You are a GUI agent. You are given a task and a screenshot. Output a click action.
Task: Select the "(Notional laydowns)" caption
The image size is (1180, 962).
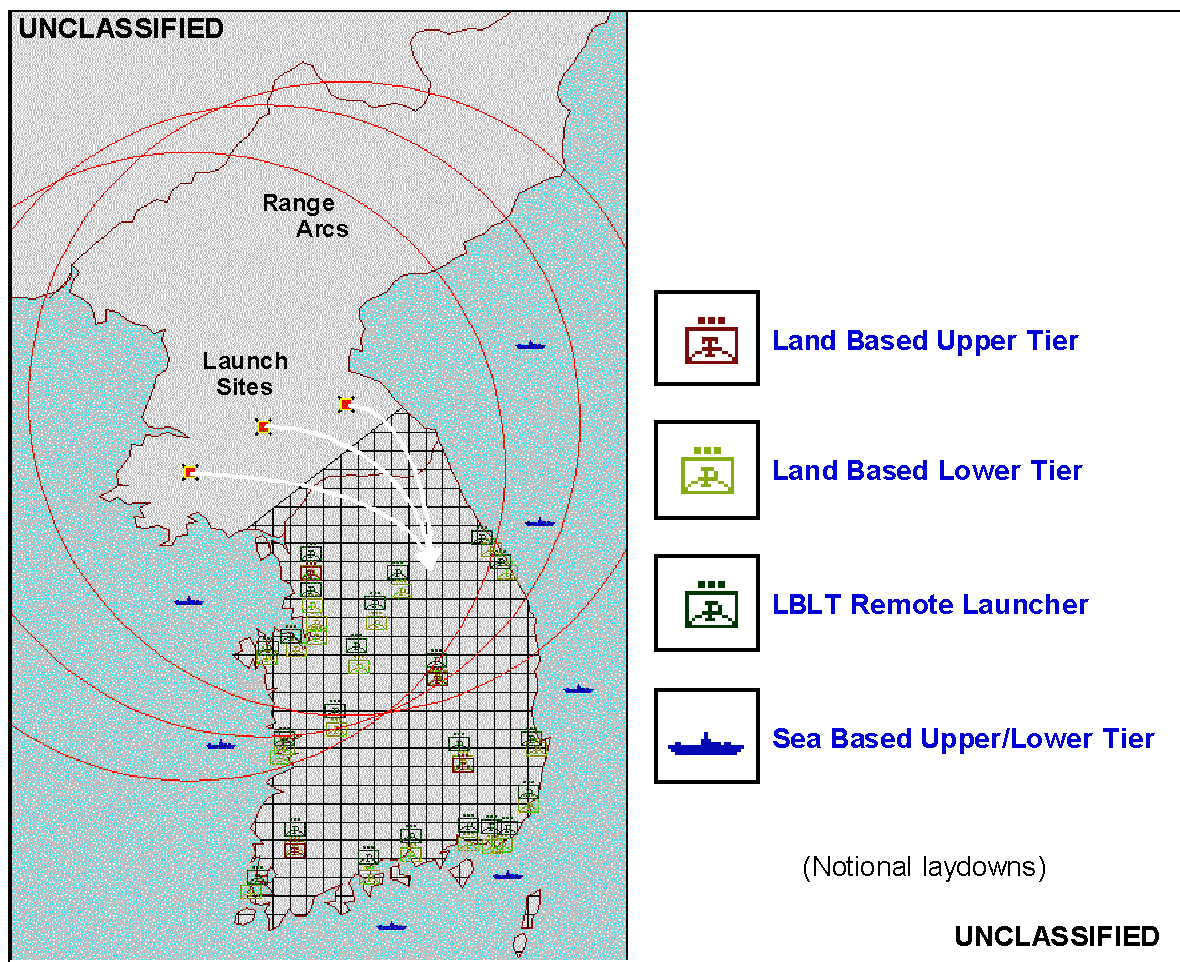(924, 867)
